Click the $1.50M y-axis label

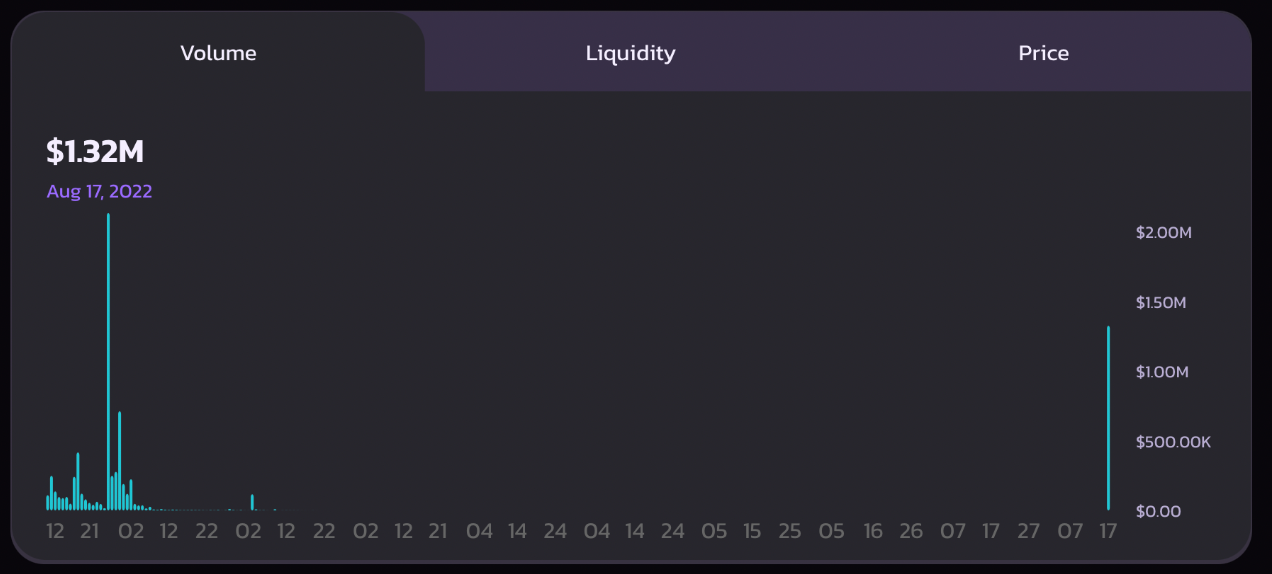(1161, 302)
